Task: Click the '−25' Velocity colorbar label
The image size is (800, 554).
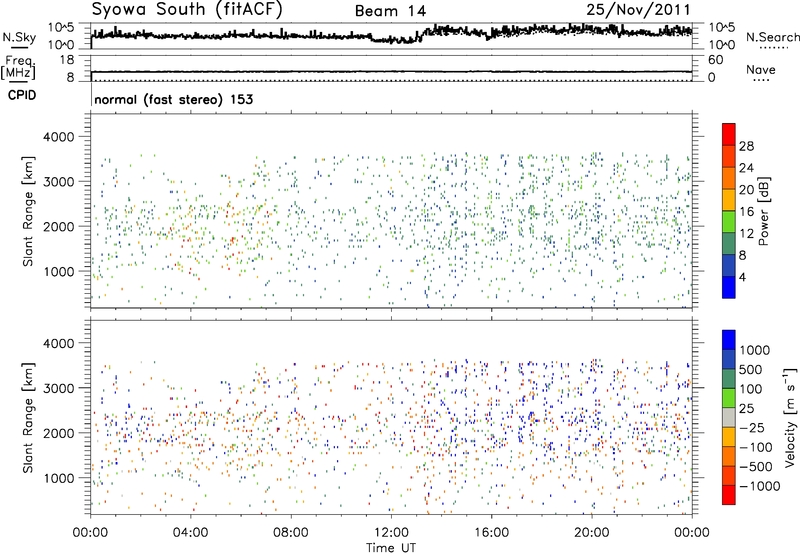Action: pos(751,428)
